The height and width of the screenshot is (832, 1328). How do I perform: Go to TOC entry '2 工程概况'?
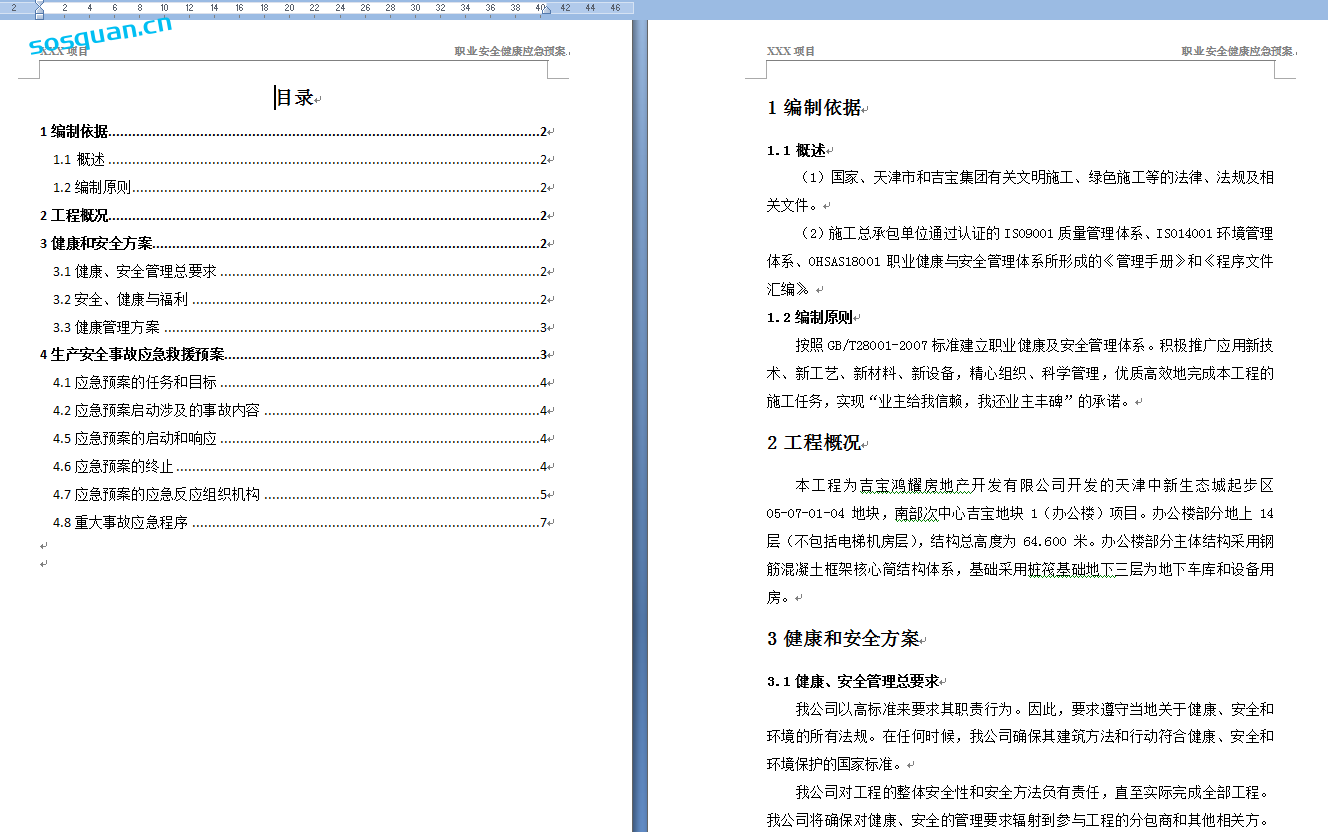(x=74, y=216)
